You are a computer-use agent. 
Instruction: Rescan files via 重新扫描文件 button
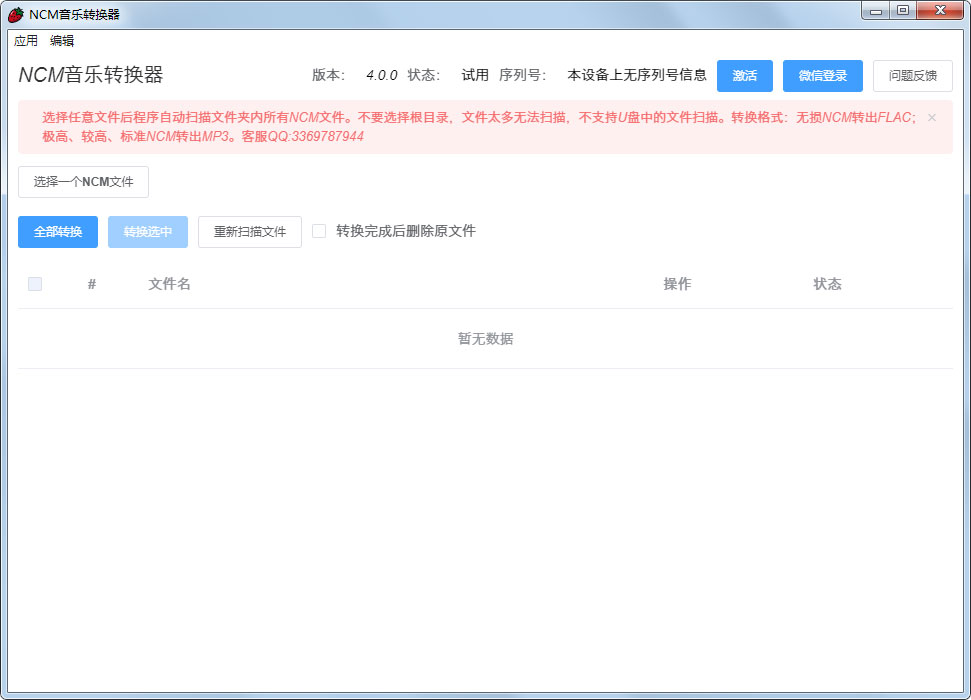coord(249,231)
